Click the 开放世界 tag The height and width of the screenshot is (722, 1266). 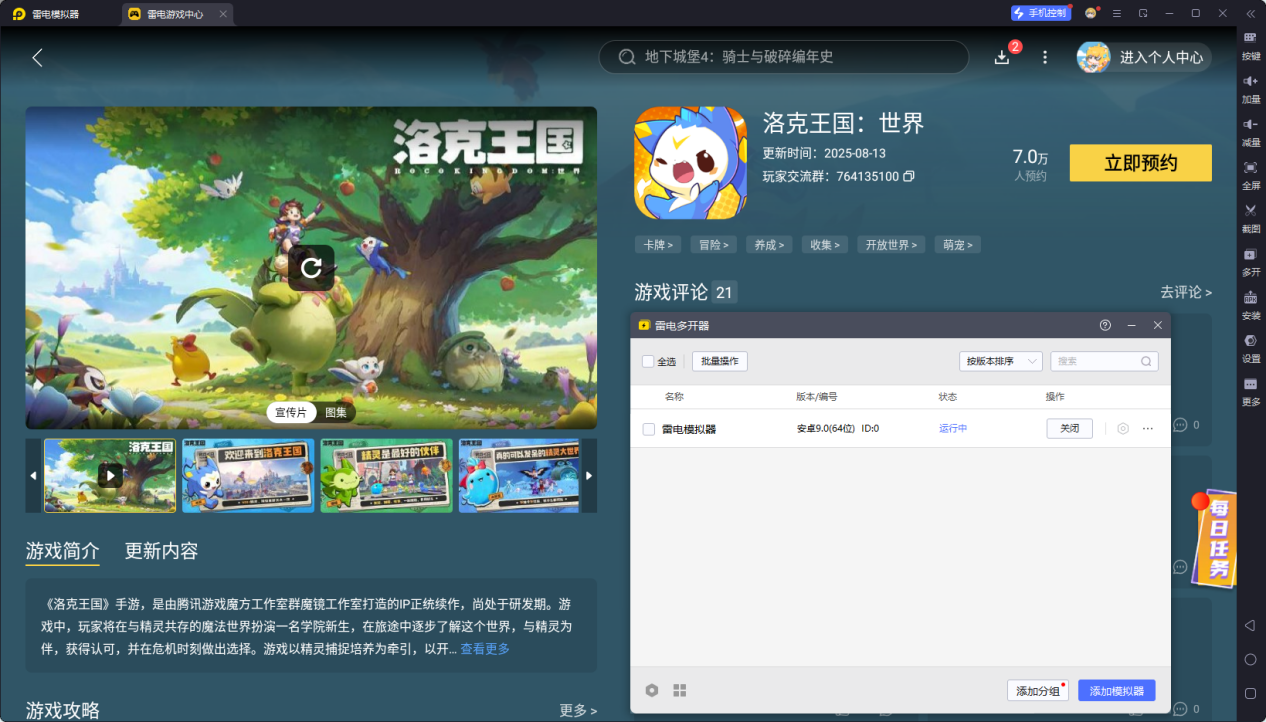[x=892, y=244]
